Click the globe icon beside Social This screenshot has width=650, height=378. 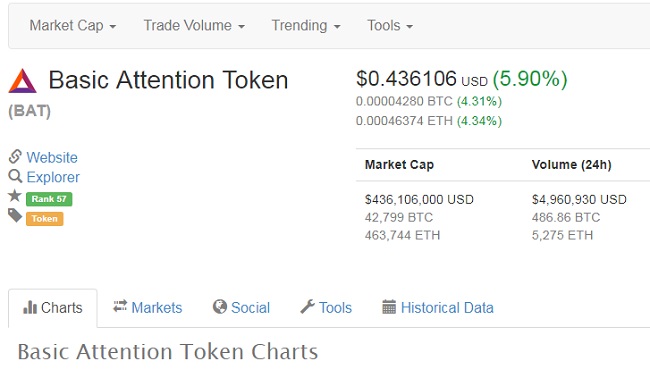[x=220, y=307]
